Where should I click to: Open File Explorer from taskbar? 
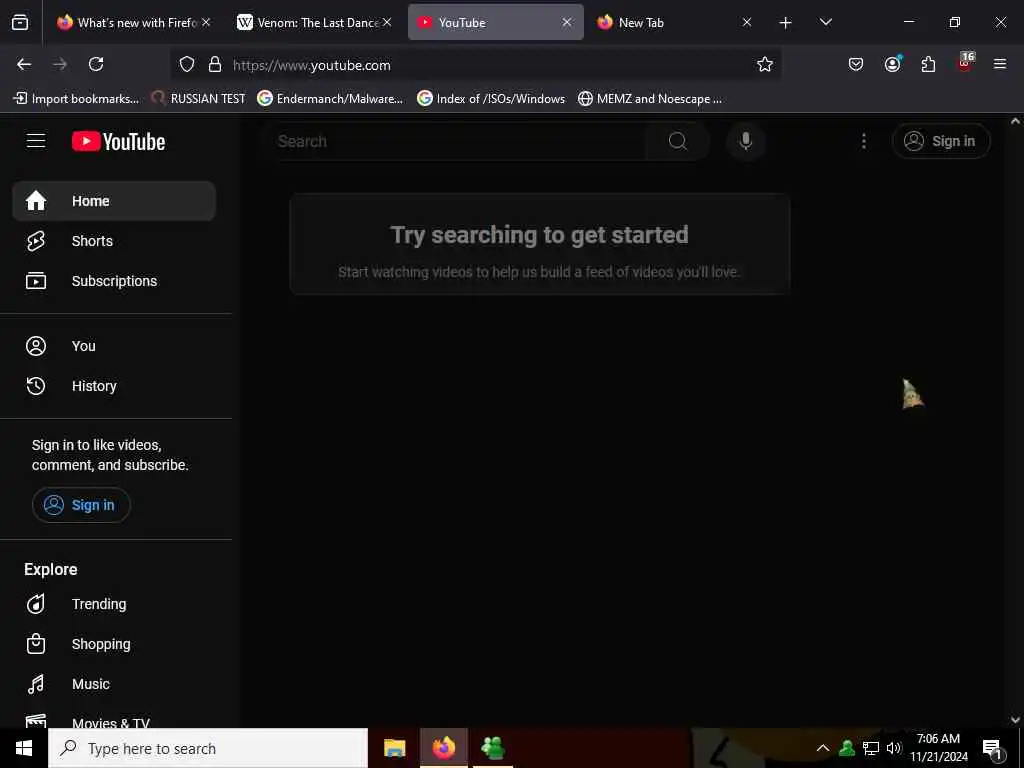point(394,748)
